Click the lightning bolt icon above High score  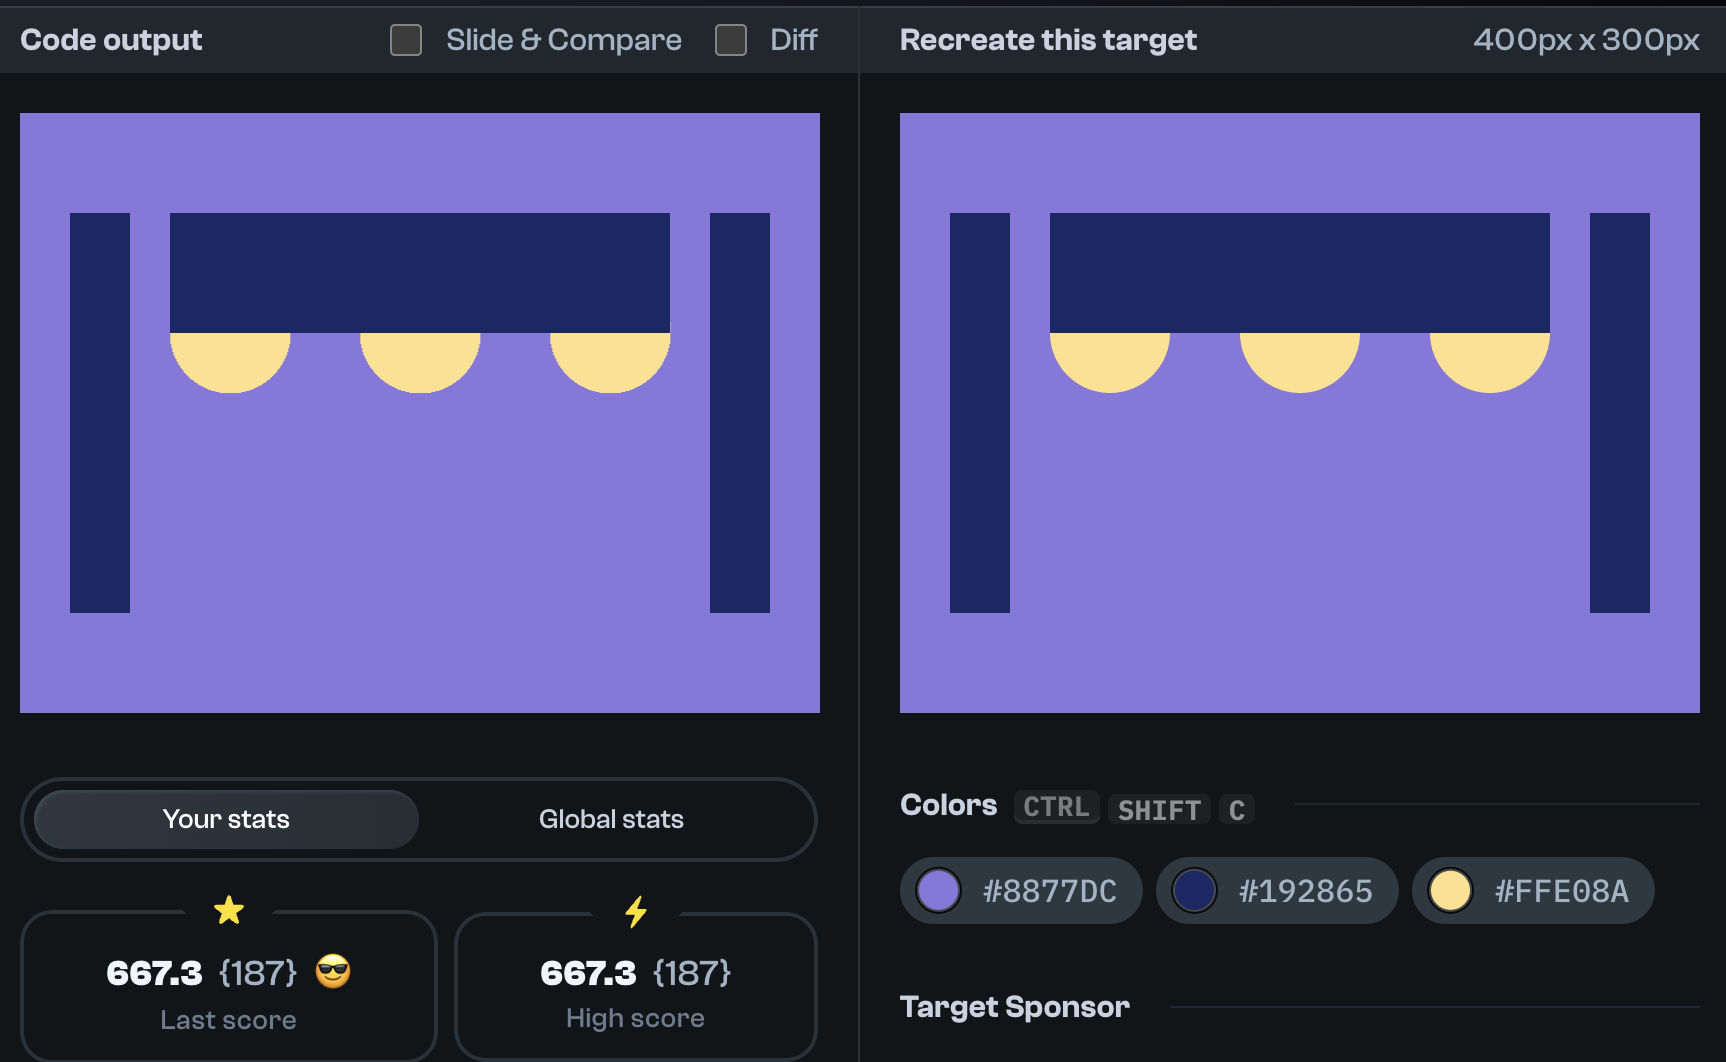(636, 910)
